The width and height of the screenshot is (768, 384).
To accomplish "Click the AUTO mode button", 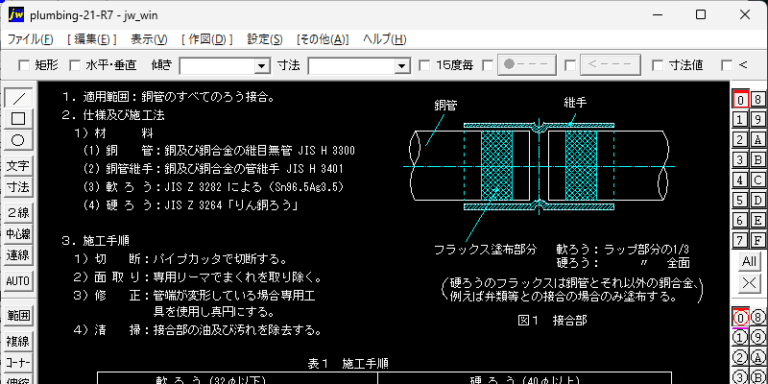I will point(18,281).
